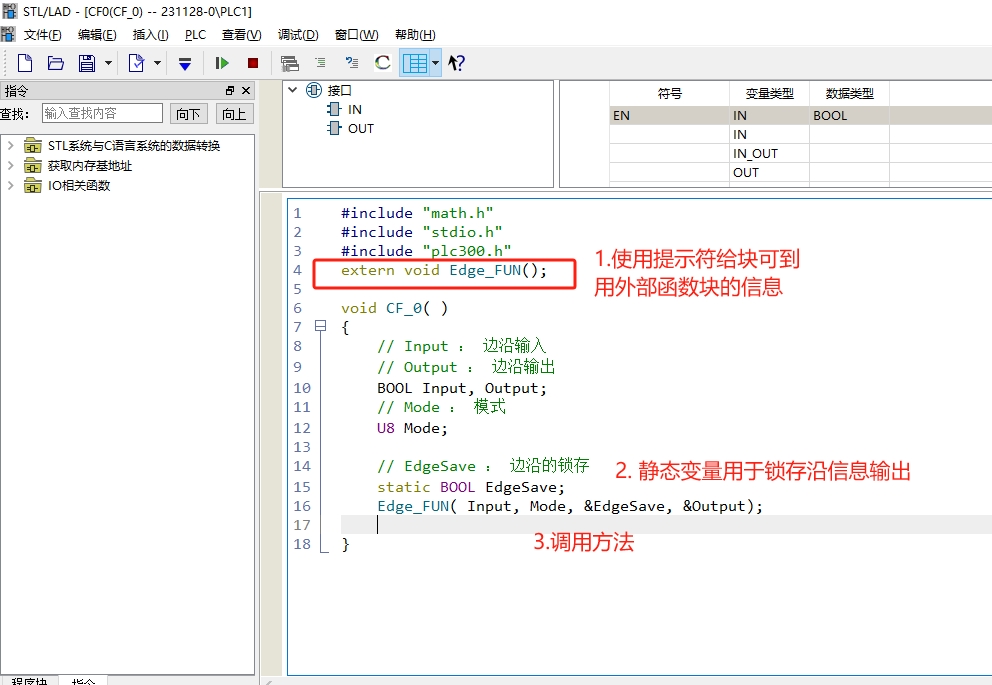
Task: Select the EN symbol cell
Action: [669, 116]
